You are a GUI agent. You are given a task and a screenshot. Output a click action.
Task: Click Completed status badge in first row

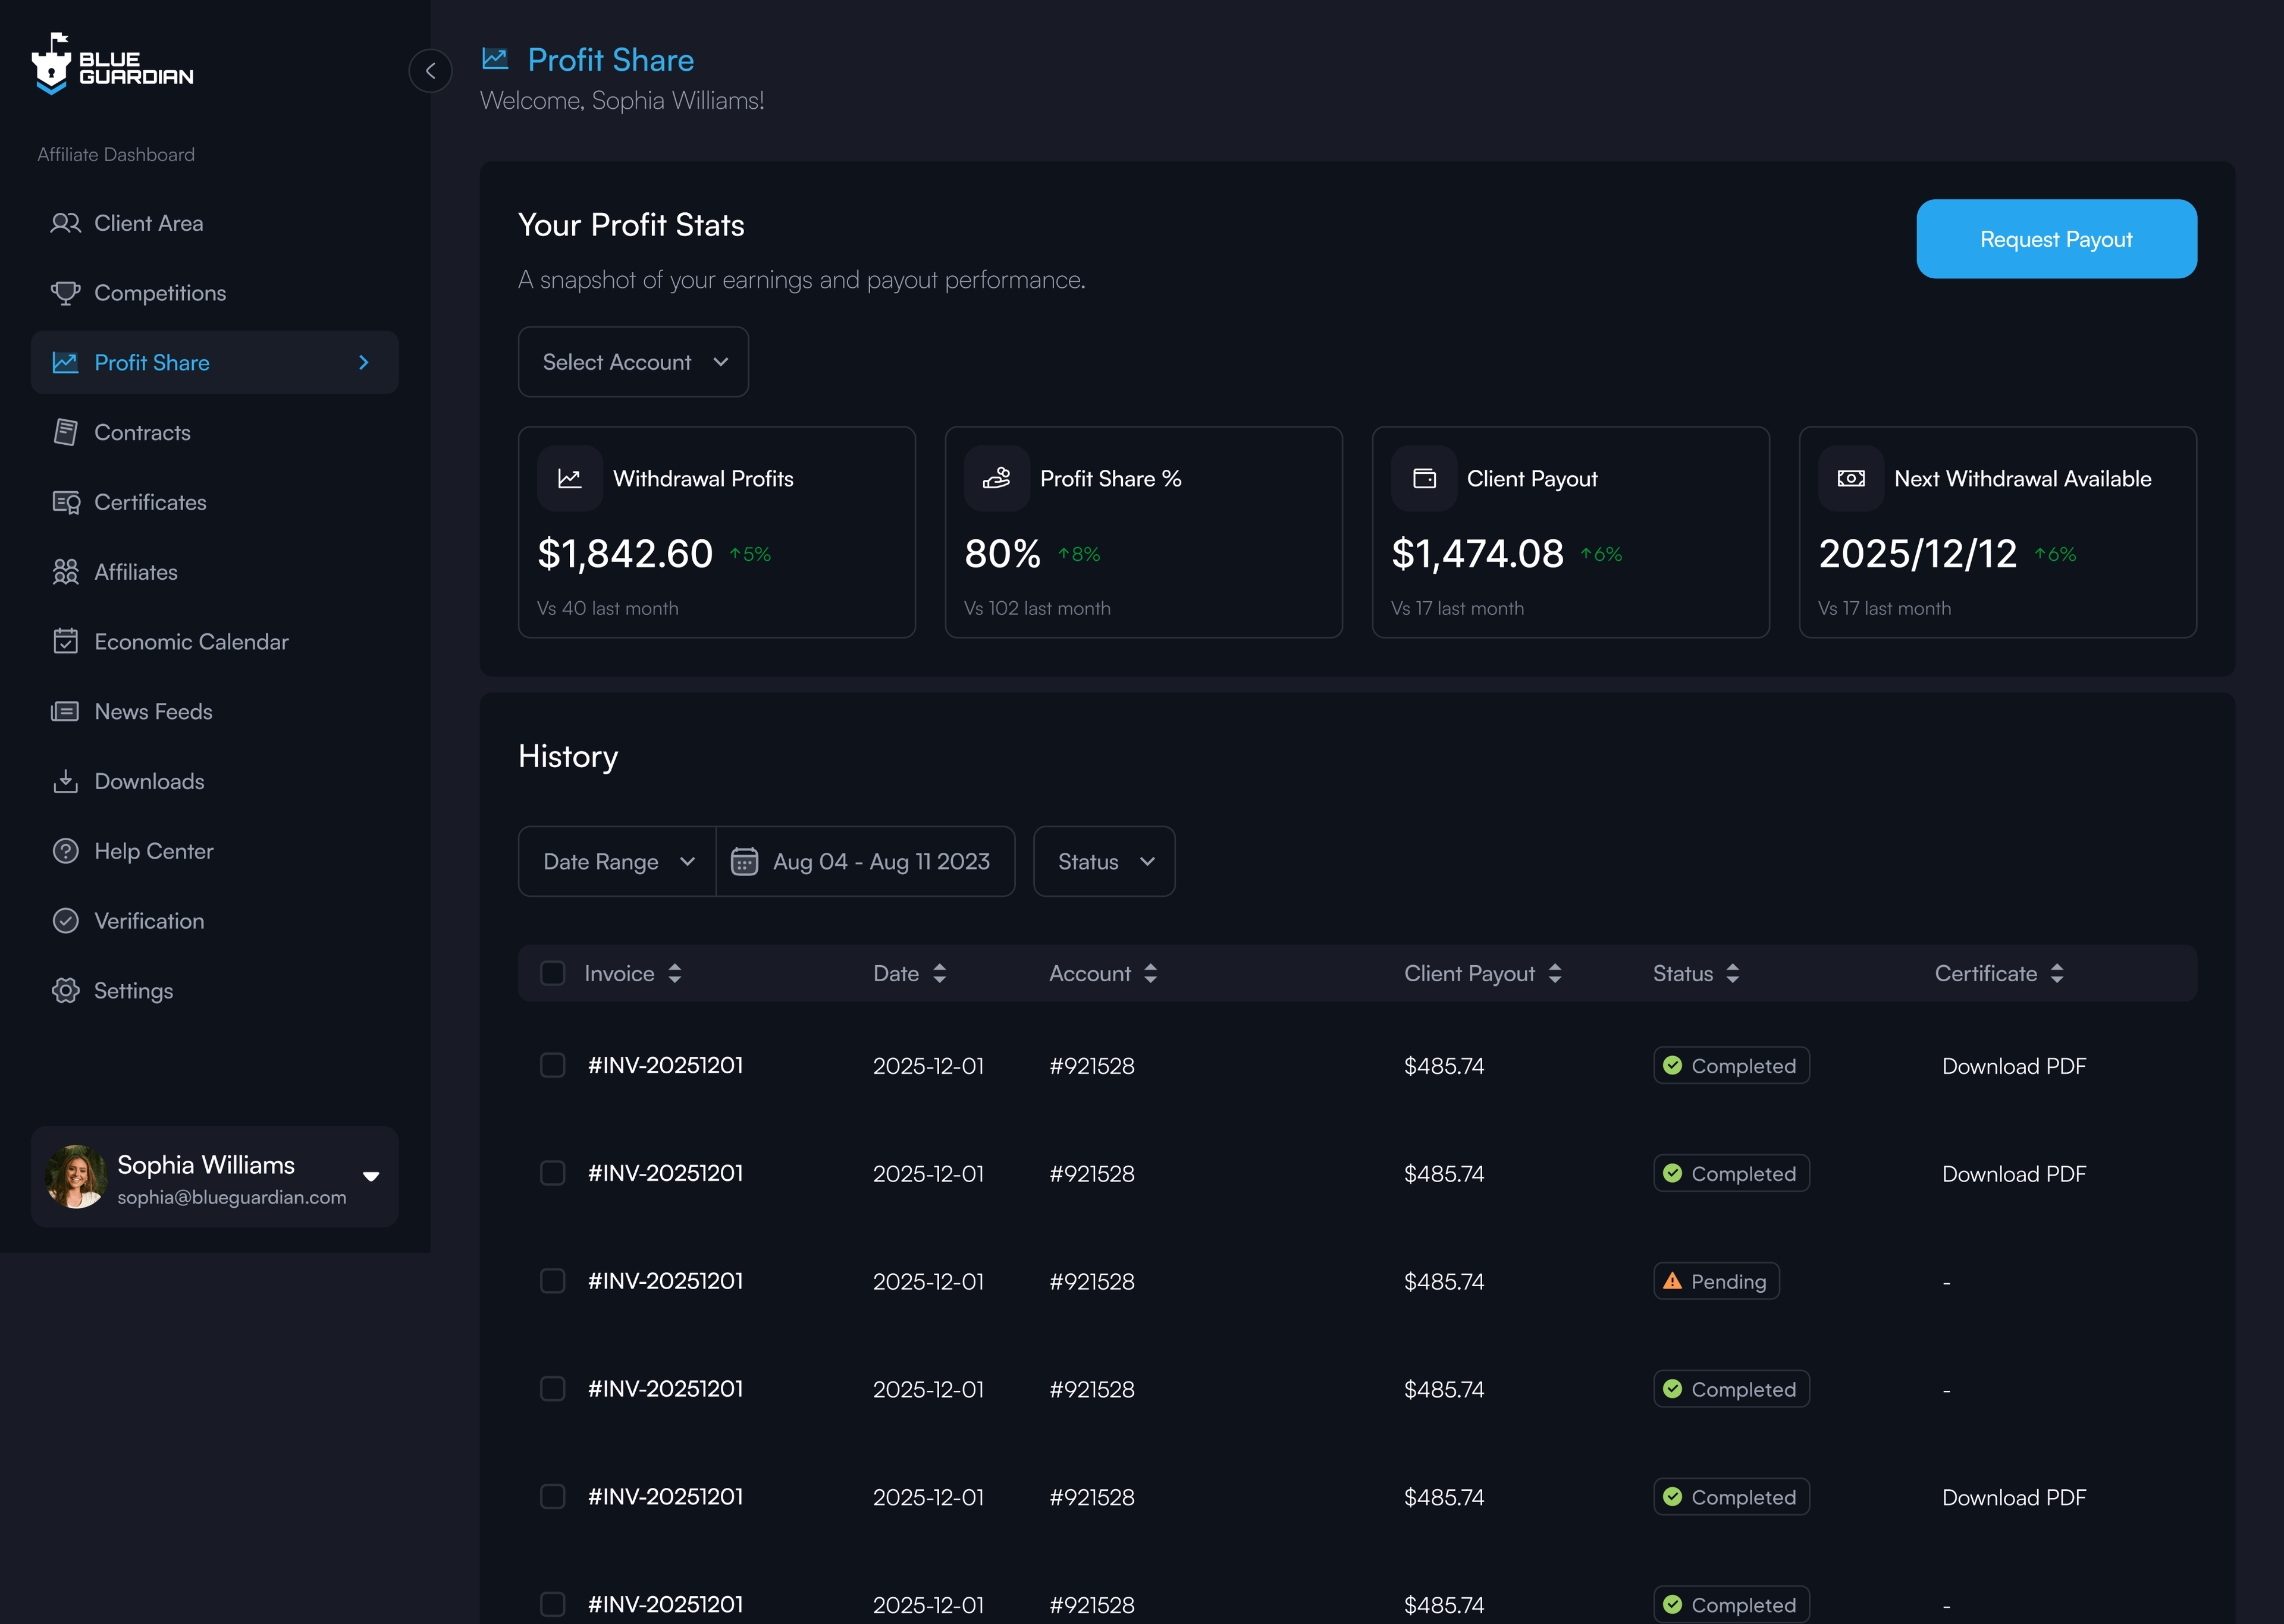pyautogui.click(x=1731, y=1065)
